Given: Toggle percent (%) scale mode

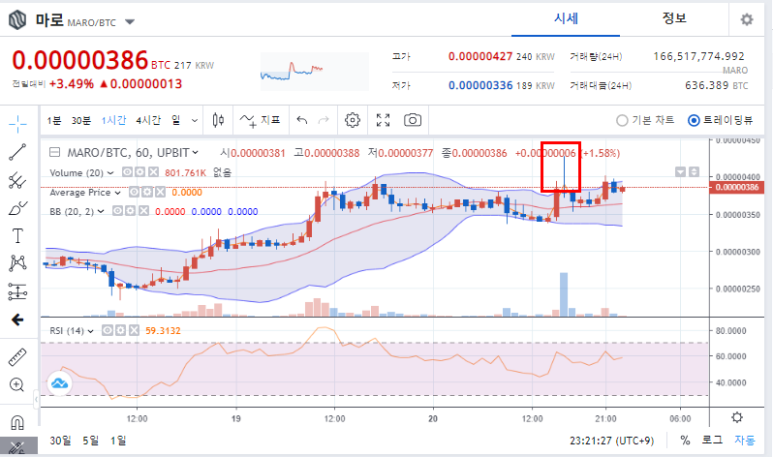Looking at the screenshot, I should [685, 440].
